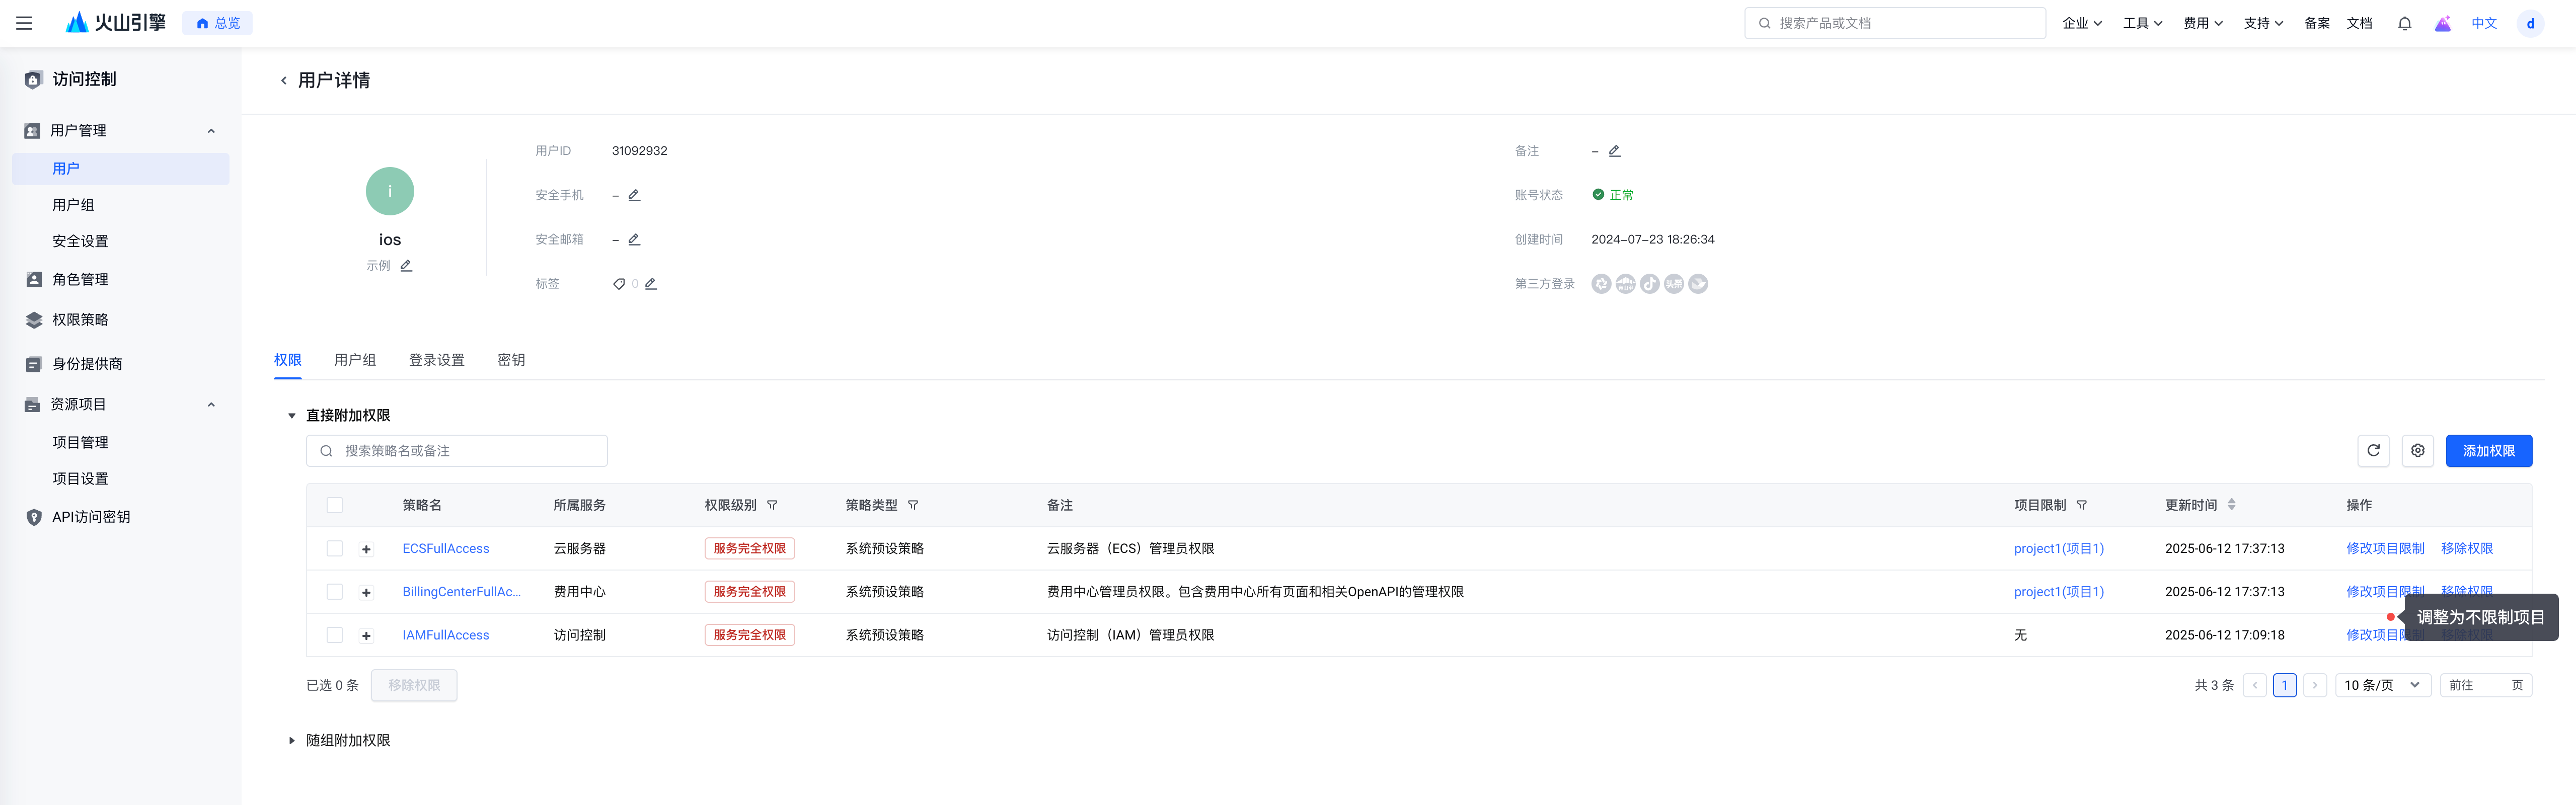This screenshot has width=2576, height=805.
Task: Click the user avatar circle labeled i
Action: pyautogui.click(x=390, y=191)
